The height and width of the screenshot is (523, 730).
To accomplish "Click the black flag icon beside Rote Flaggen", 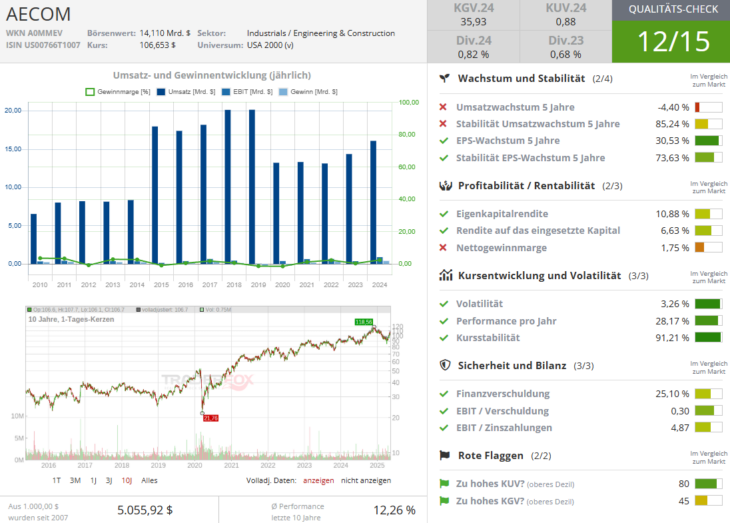I will (x=445, y=455).
